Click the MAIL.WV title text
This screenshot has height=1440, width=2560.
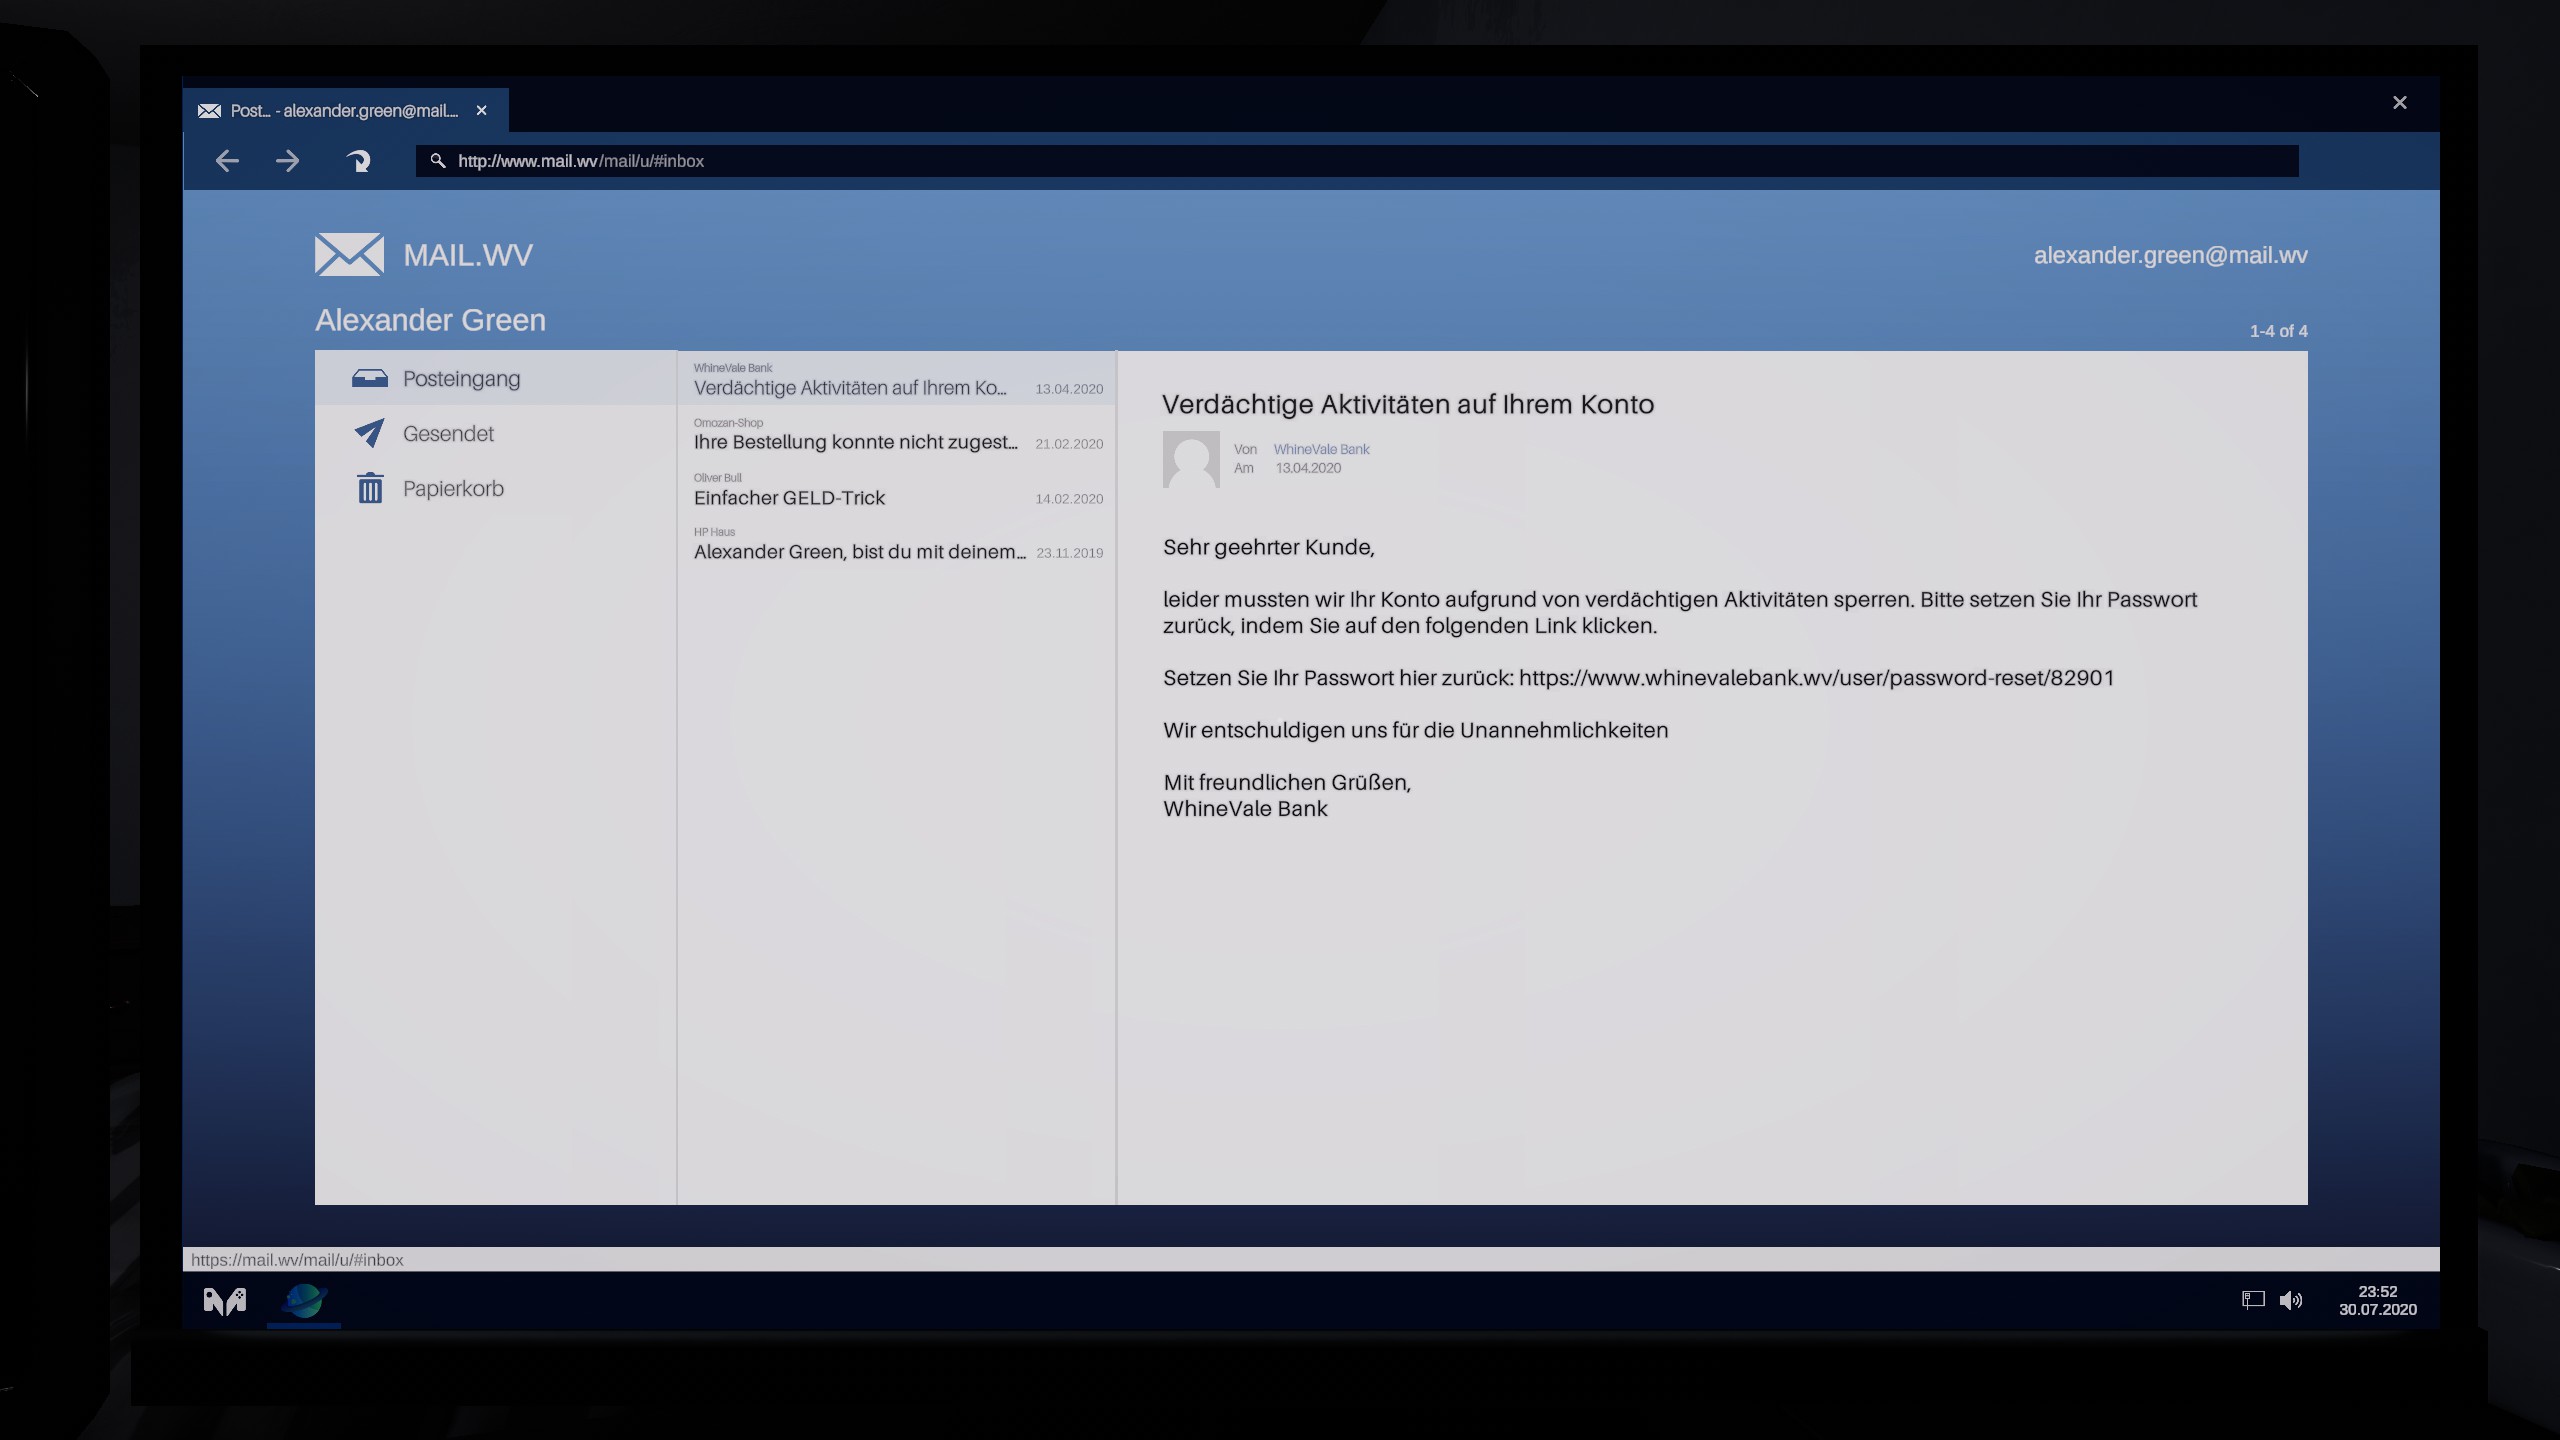coord(468,255)
